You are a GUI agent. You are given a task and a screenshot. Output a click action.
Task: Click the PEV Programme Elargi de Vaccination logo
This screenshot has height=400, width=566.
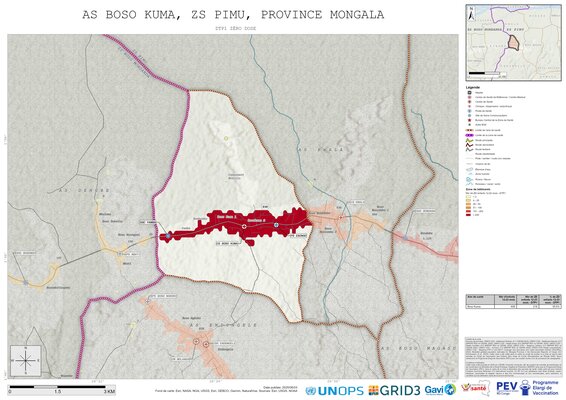click(527, 388)
